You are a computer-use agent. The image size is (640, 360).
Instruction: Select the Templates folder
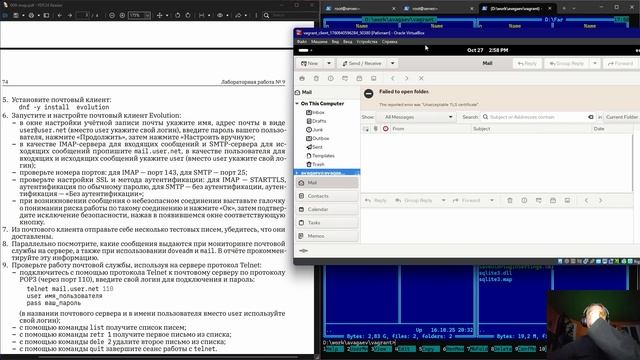(320, 156)
